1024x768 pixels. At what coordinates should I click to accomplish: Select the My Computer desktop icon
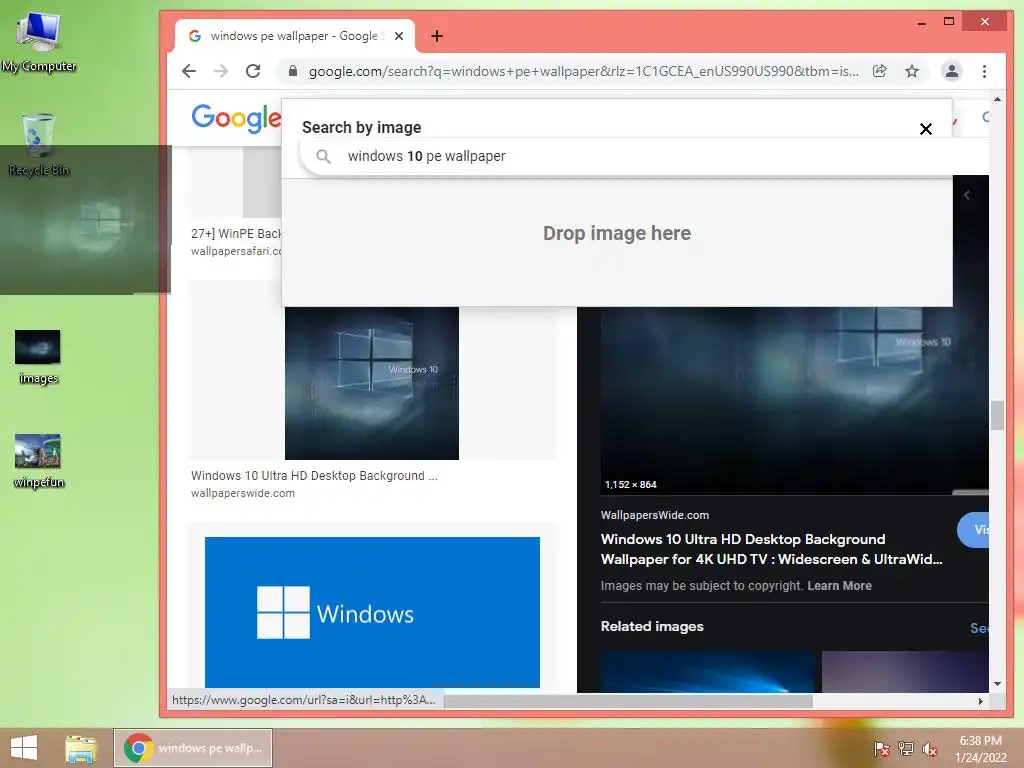click(39, 42)
